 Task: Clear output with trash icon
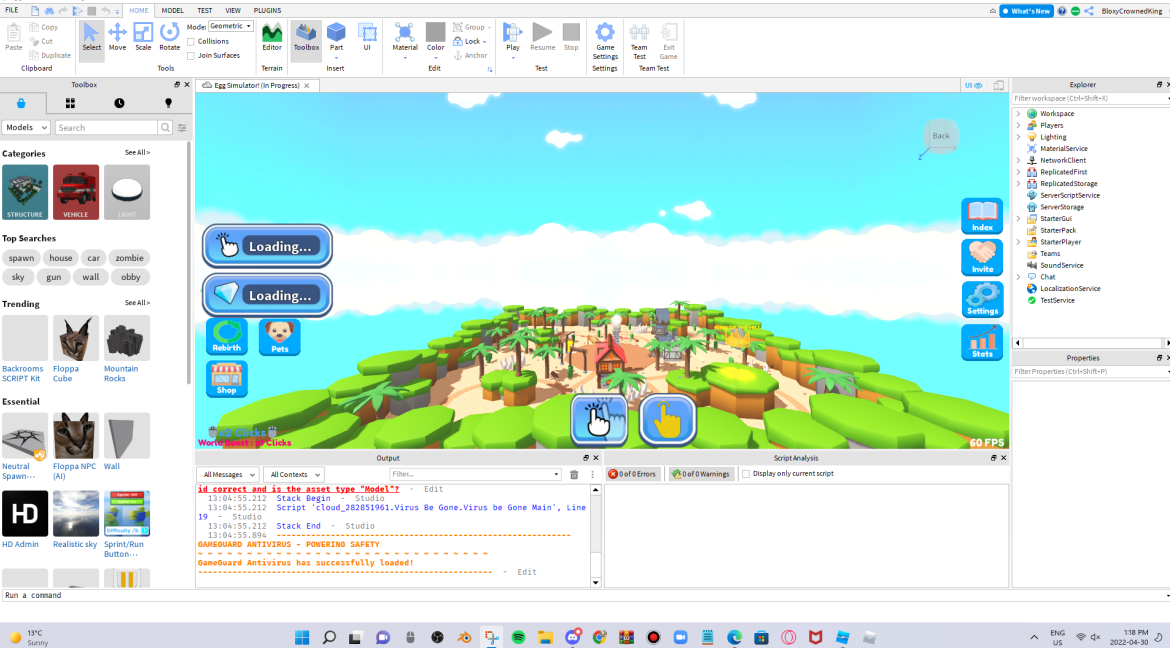(x=574, y=474)
